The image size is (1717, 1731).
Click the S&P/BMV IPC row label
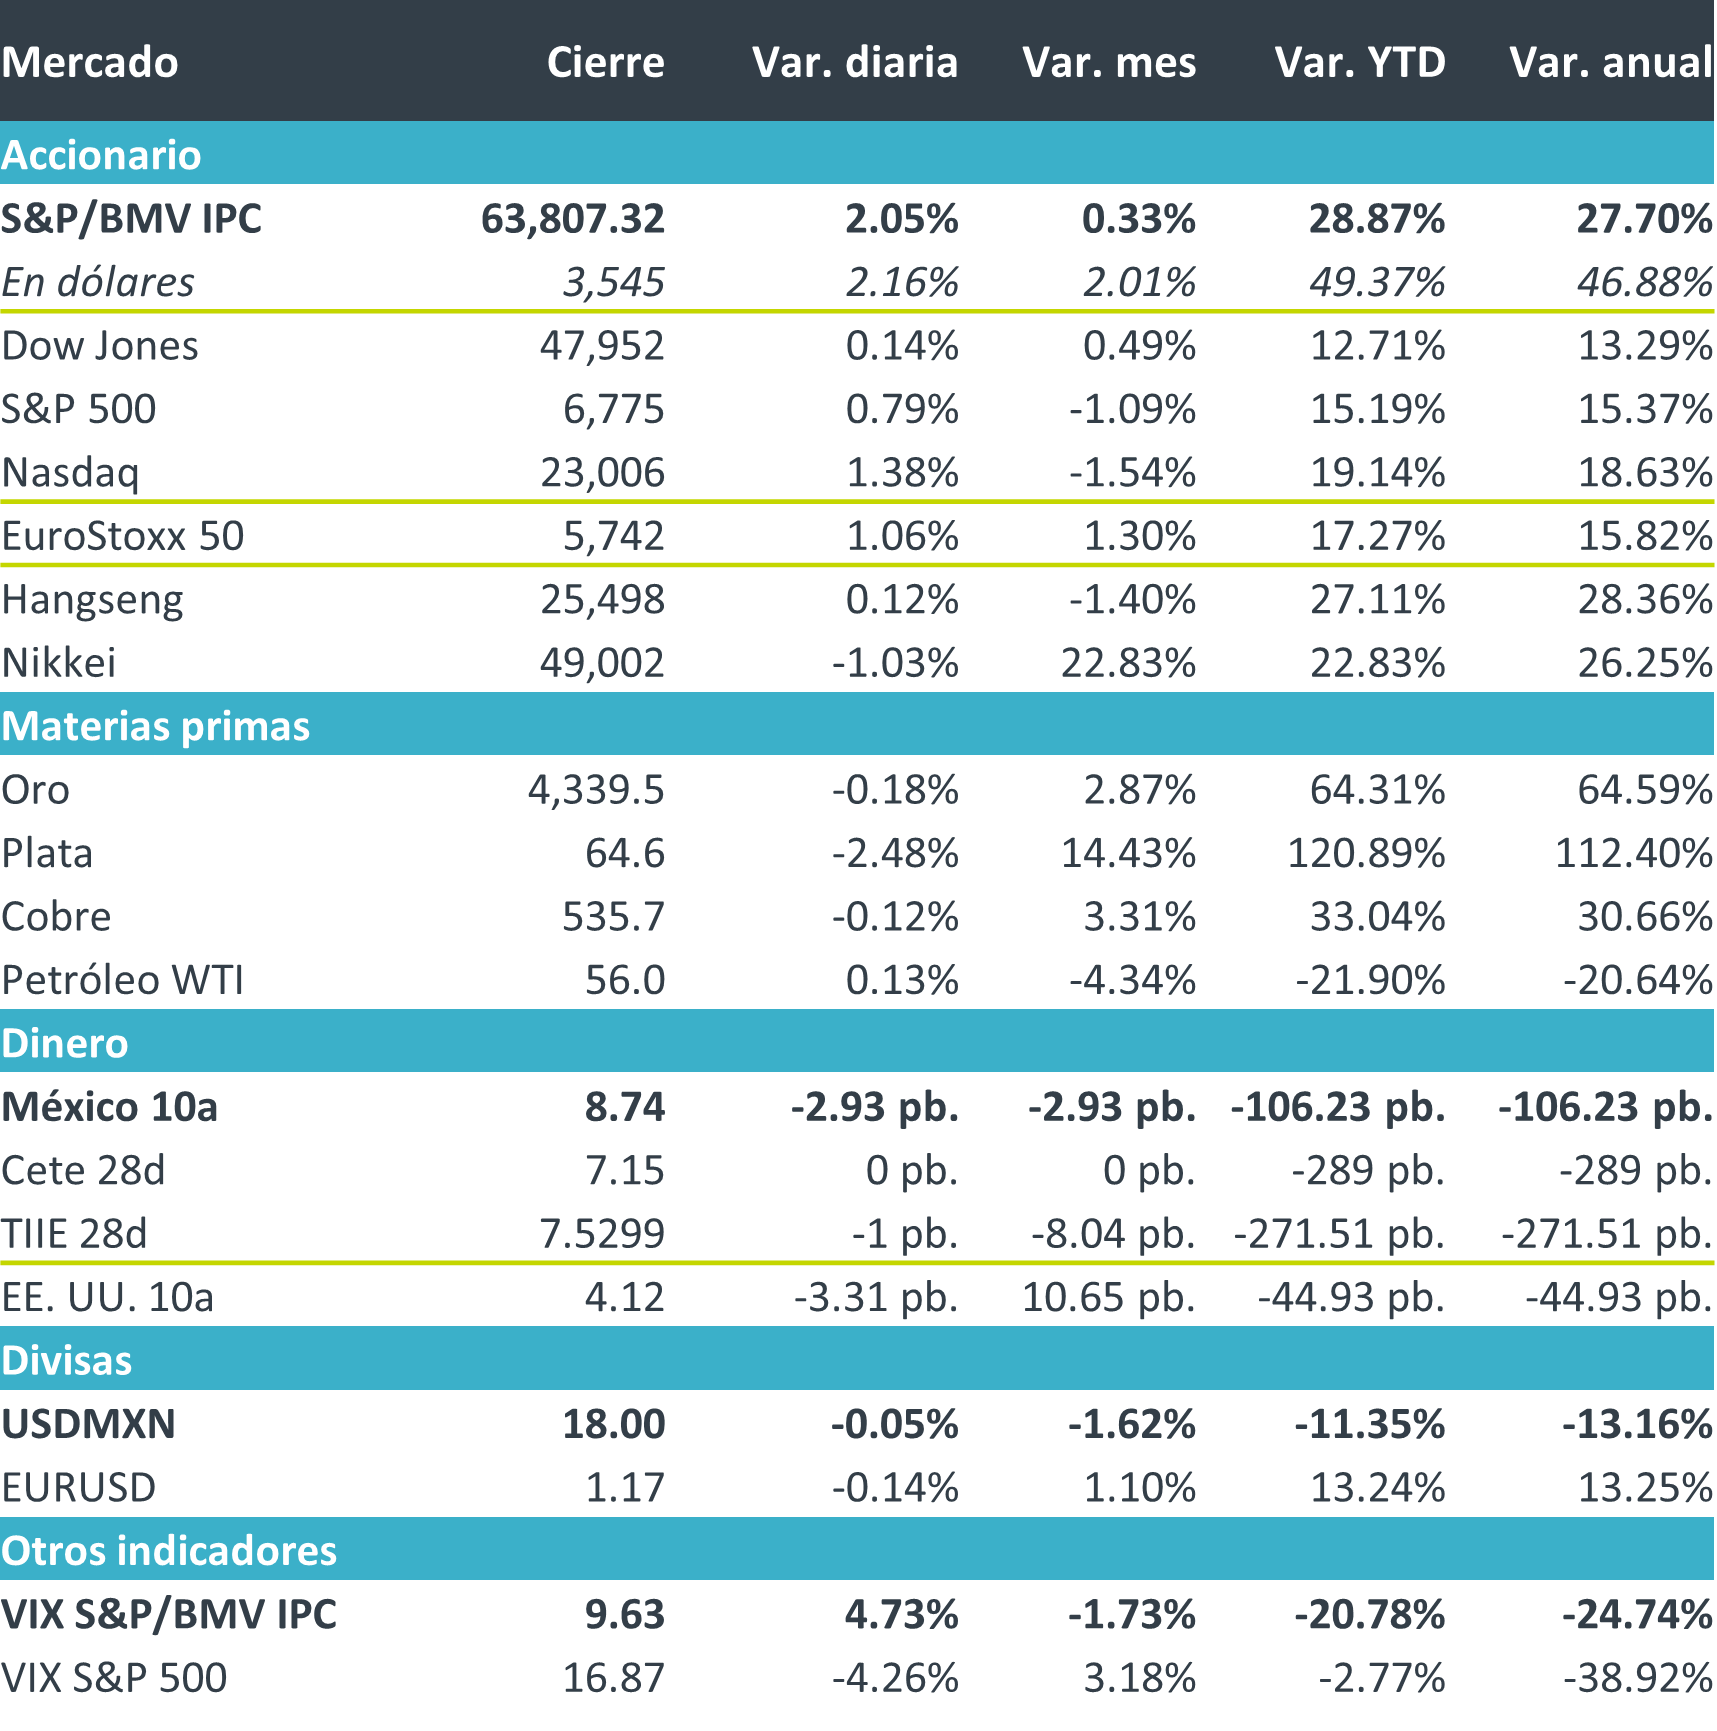131,219
